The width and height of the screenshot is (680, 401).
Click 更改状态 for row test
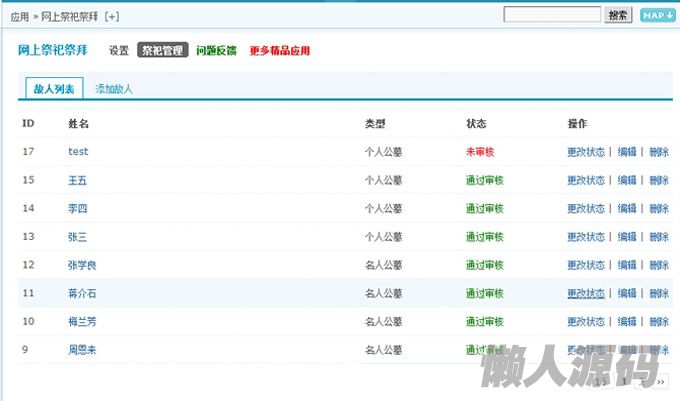[x=586, y=152]
